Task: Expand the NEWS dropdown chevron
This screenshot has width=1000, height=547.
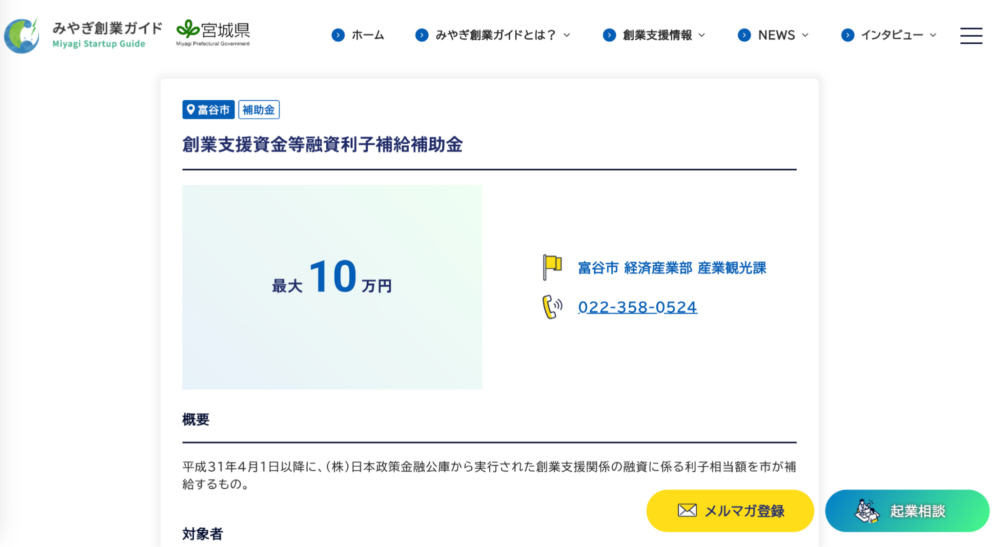Action: (805, 35)
